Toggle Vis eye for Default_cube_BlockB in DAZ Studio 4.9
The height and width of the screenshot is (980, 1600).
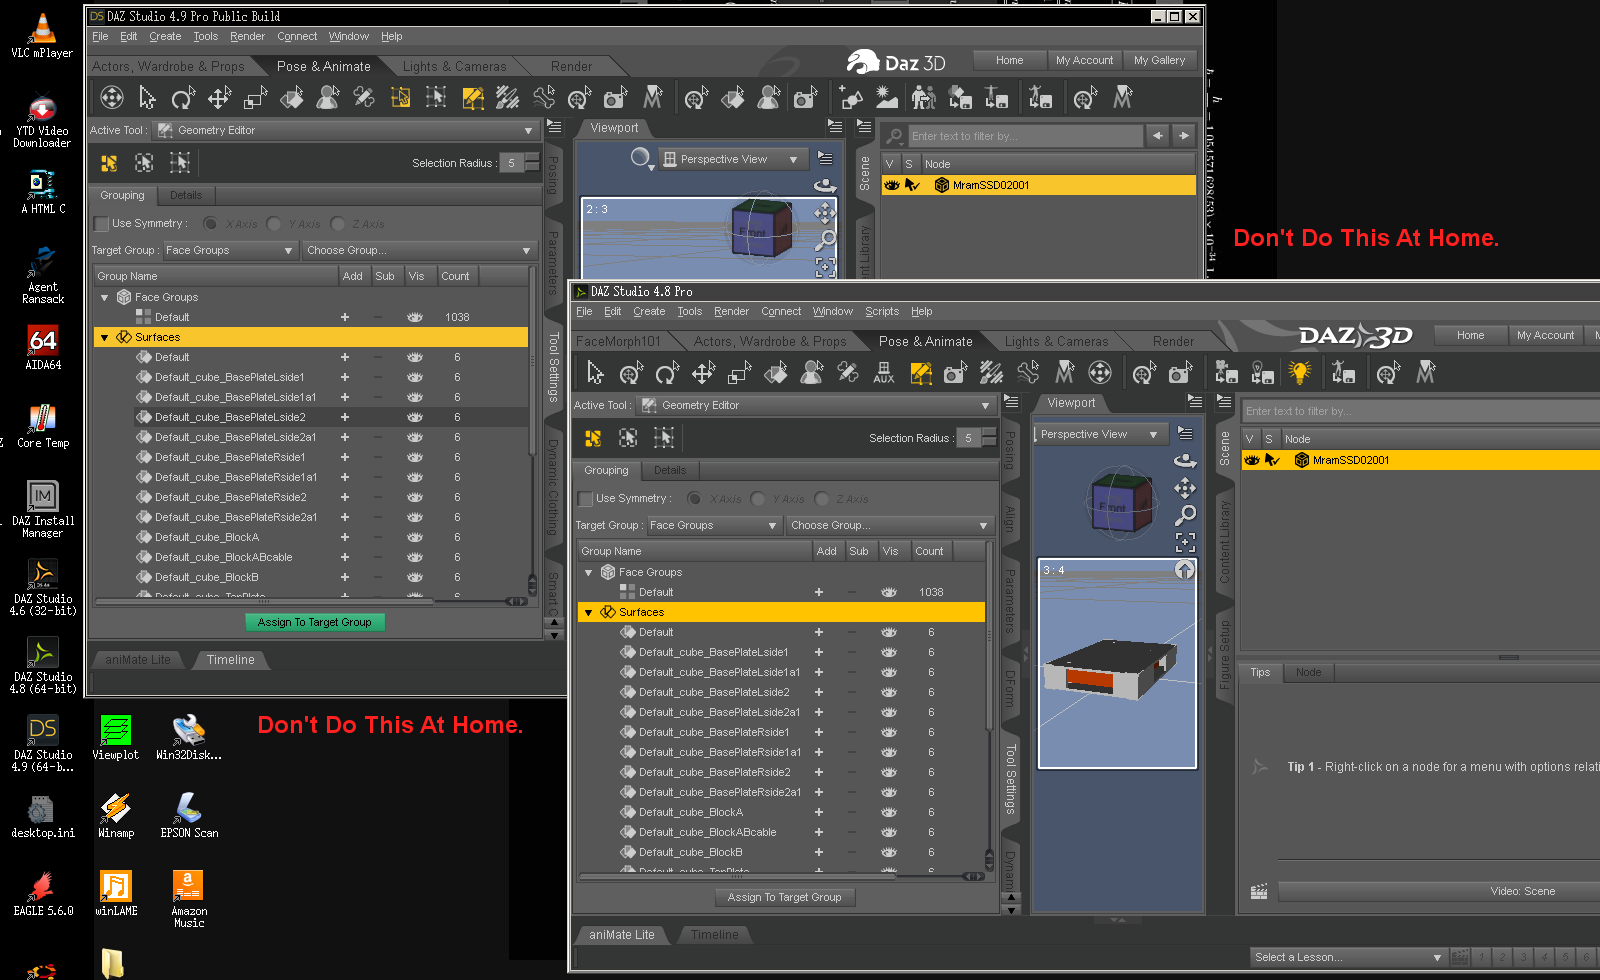(415, 577)
